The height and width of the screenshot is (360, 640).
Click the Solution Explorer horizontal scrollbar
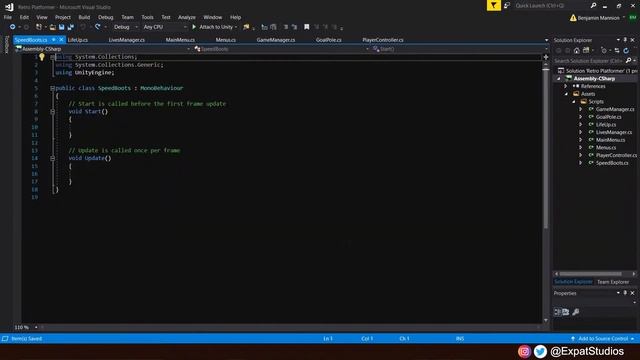(x=590, y=274)
